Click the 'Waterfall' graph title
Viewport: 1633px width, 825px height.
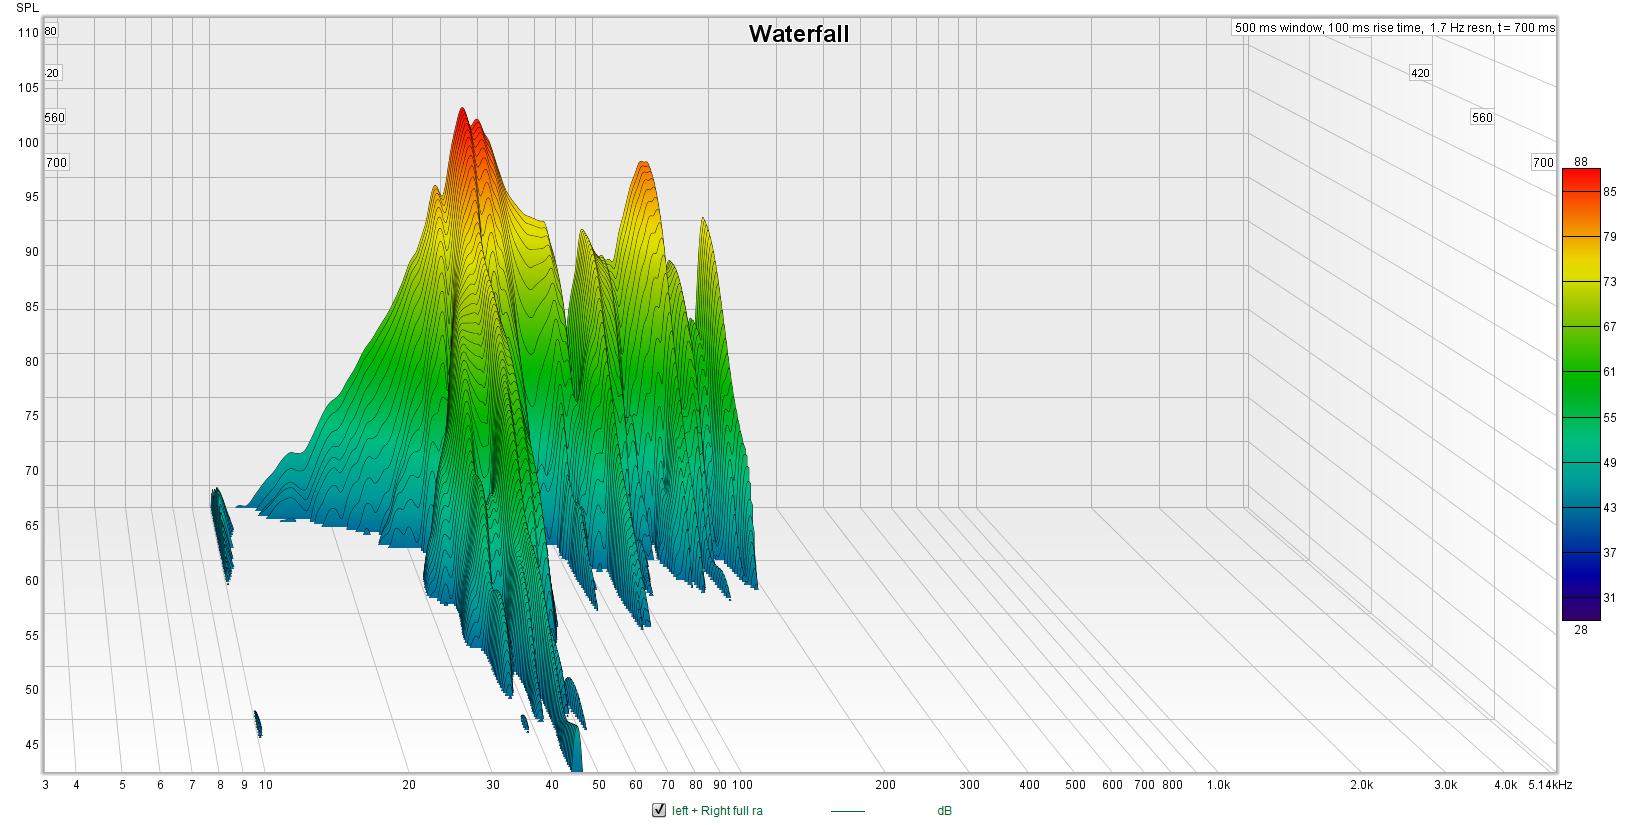click(799, 33)
